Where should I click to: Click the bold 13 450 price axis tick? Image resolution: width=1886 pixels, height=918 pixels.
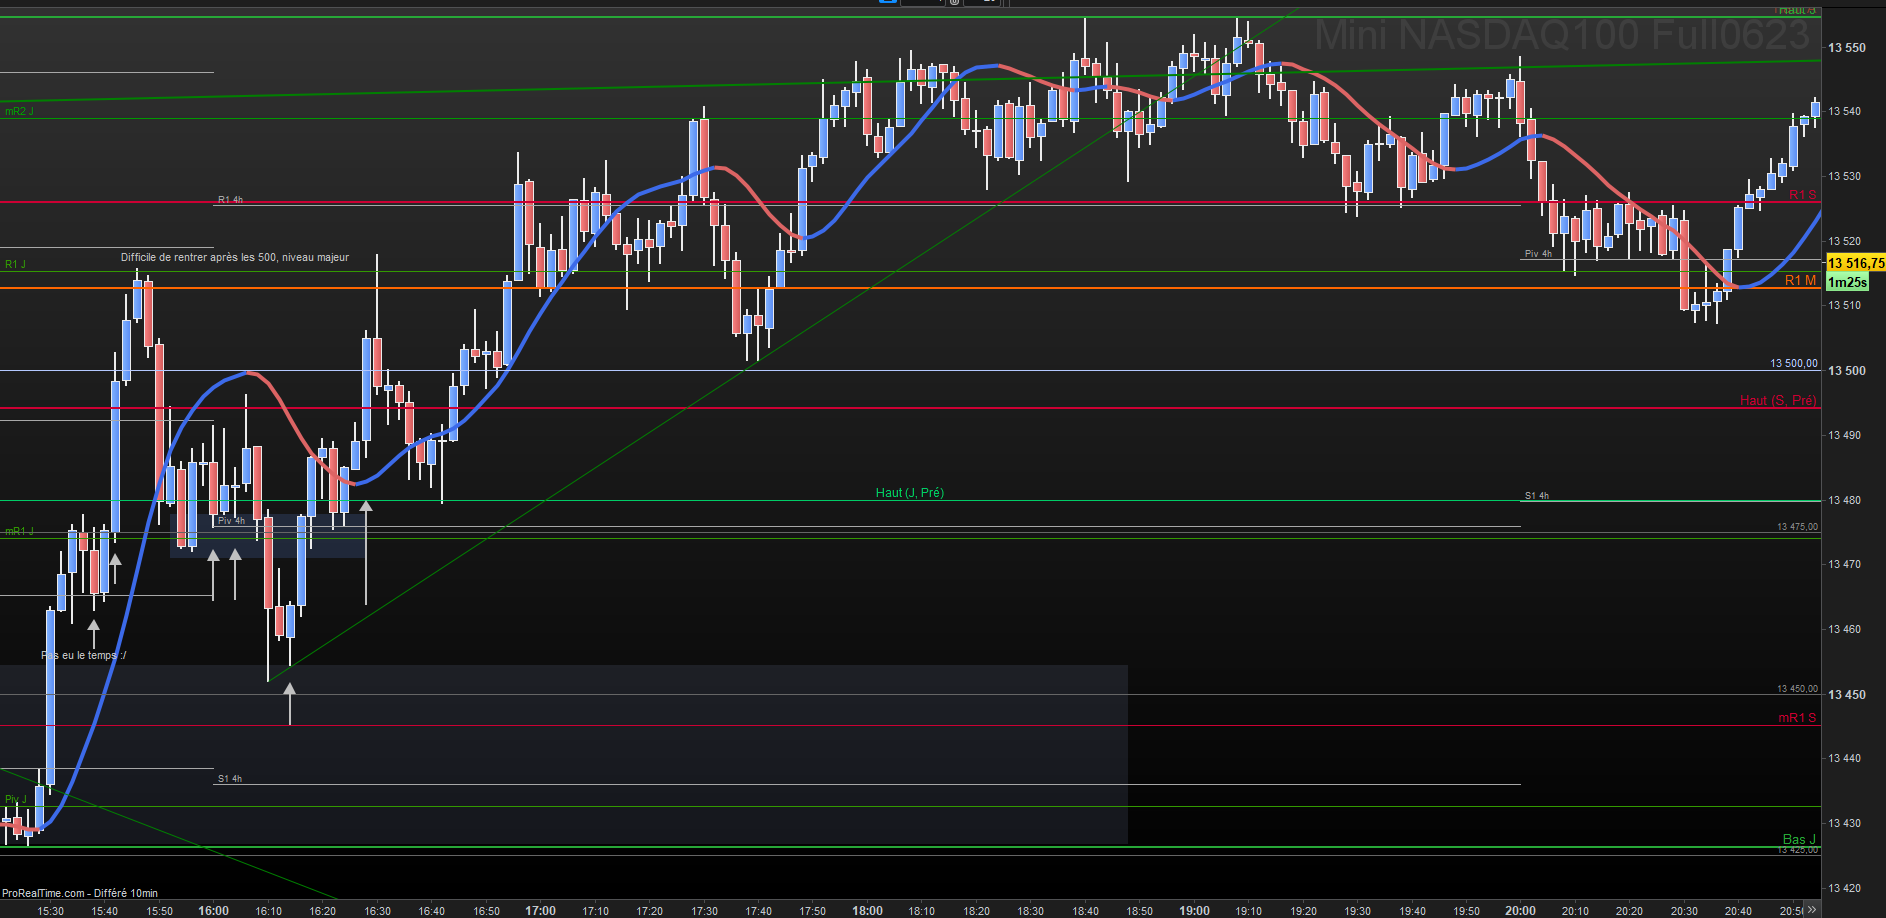pyautogui.click(x=1847, y=694)
